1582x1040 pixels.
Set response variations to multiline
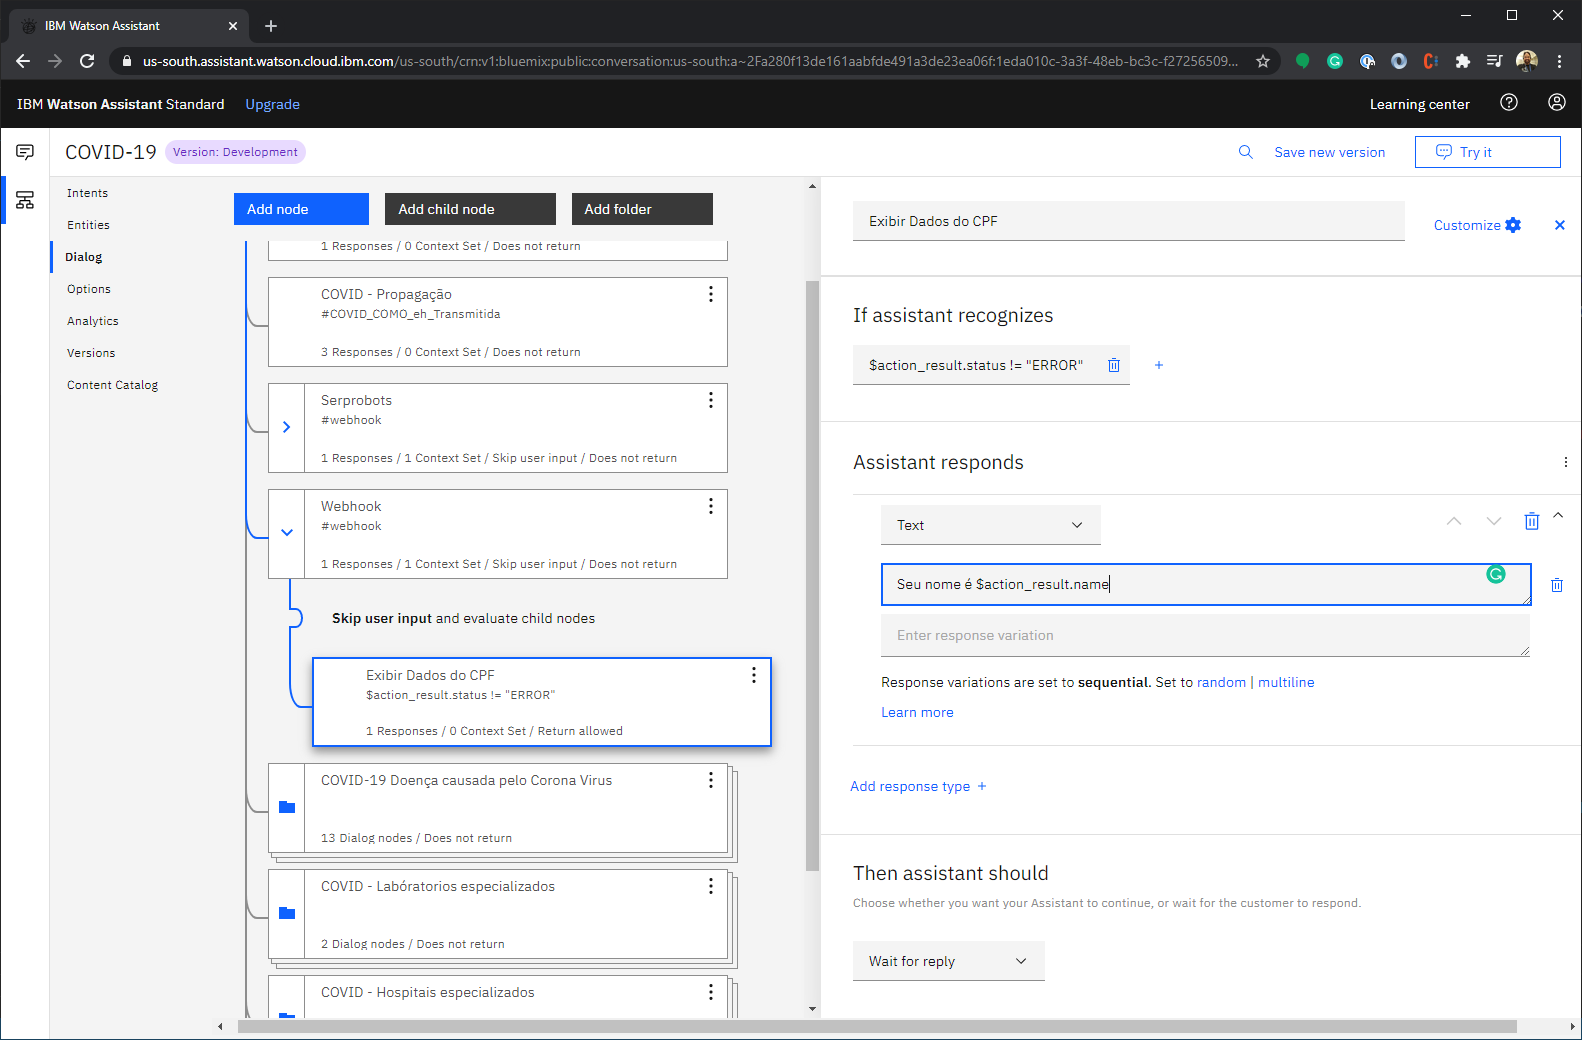pos(1286,682)
